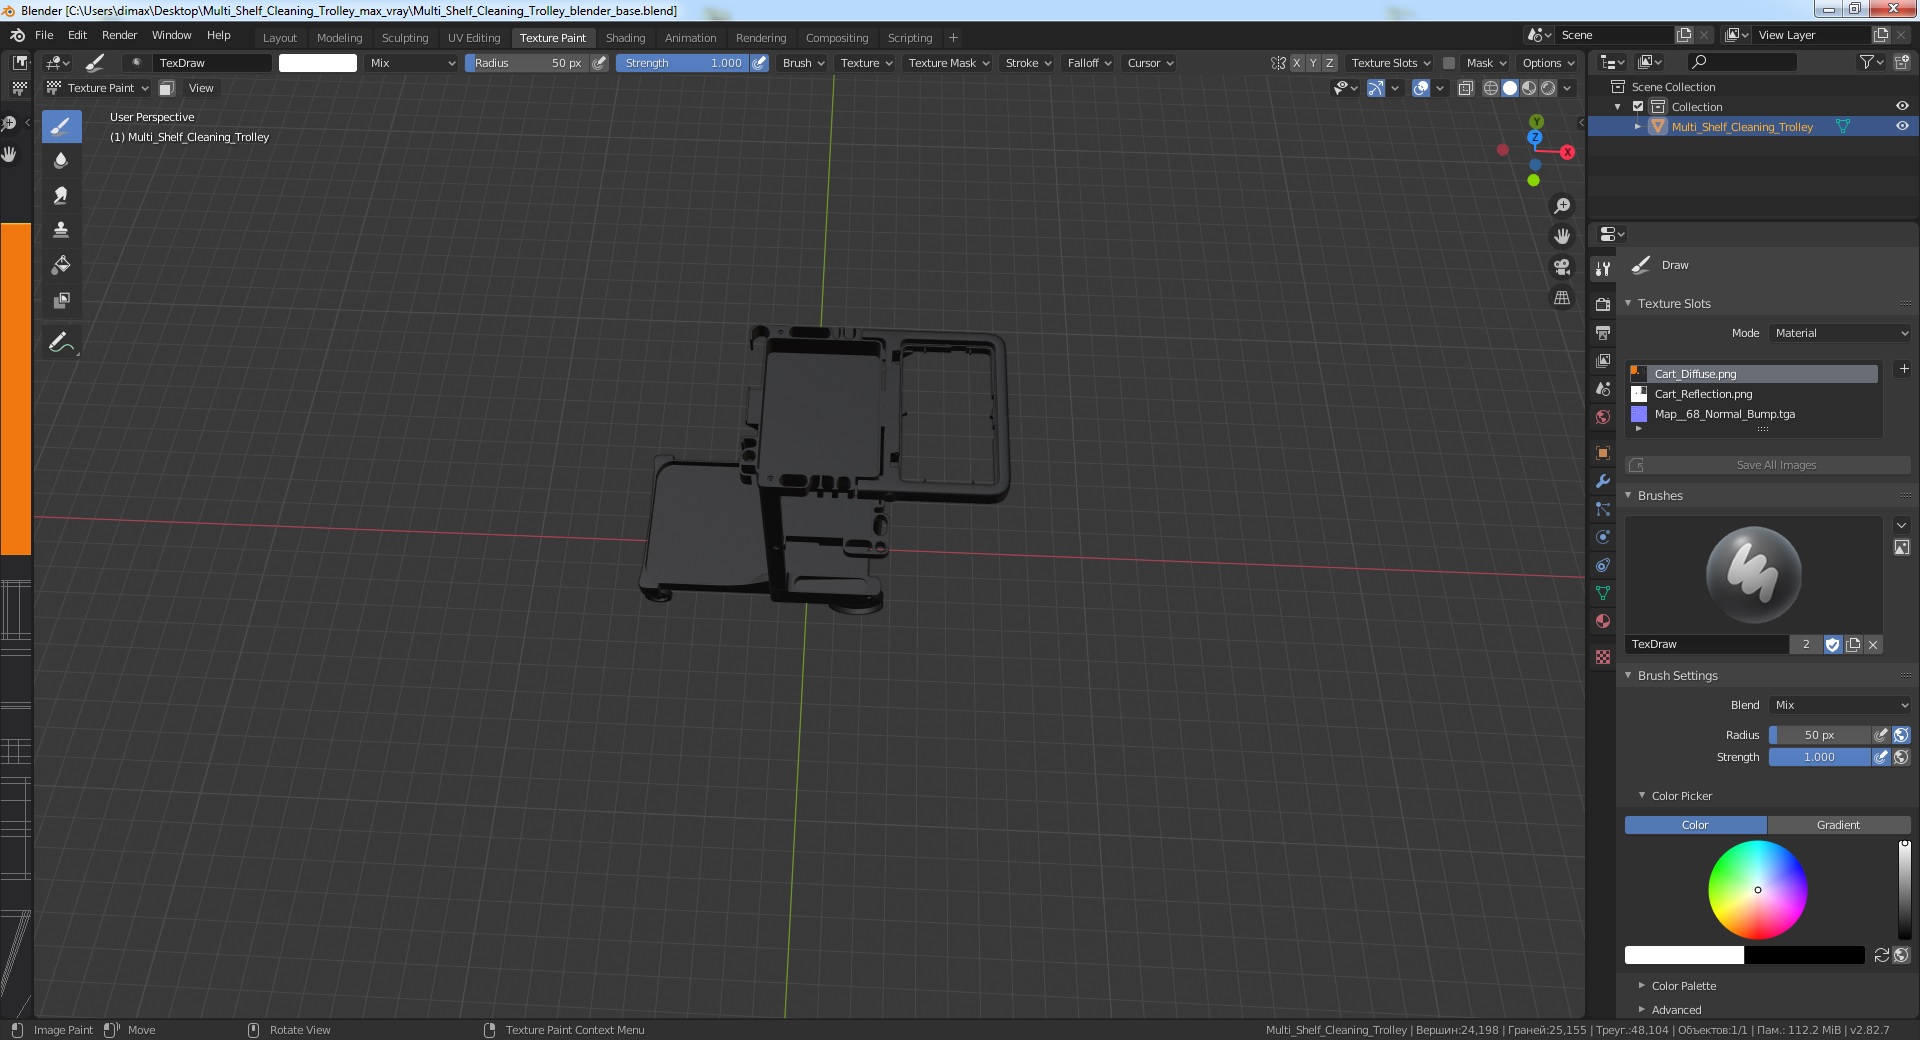This screenshot has height=1040, width=1920.
Task: Select the Clone stamp tool
Action: tap(61, 230)
